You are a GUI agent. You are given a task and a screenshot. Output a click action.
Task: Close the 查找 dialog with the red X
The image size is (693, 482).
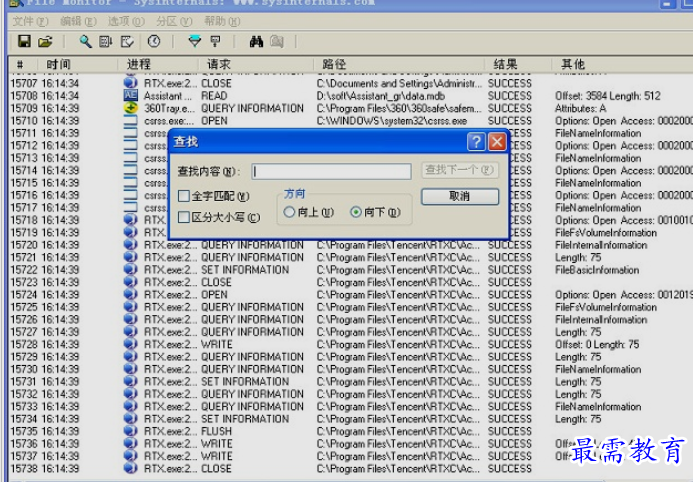click(x=497, y=142)
